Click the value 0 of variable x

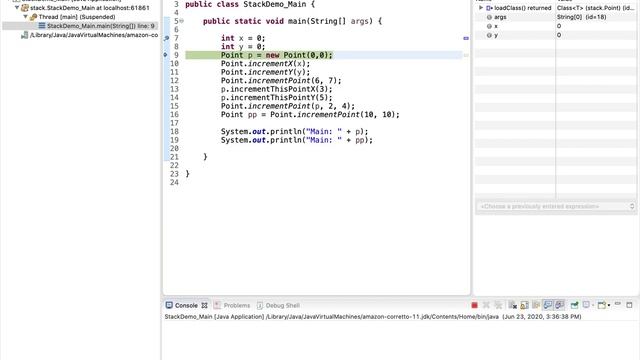[x=559, y=26]
